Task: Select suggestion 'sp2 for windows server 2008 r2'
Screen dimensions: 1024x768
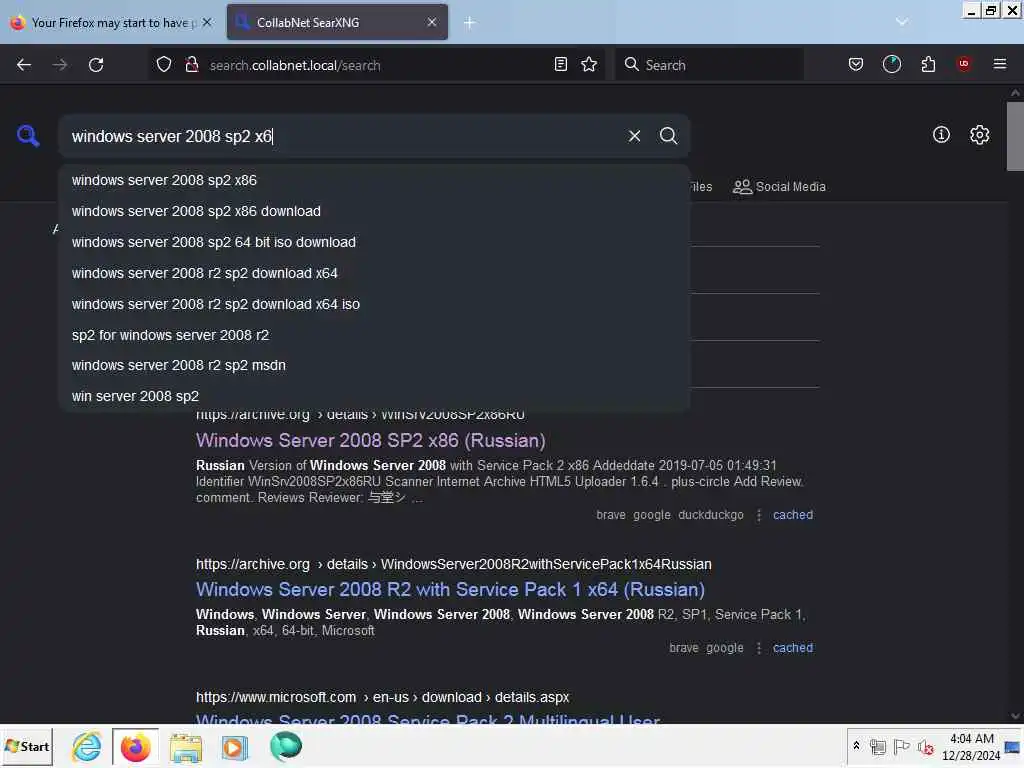Action: point(374,335)
